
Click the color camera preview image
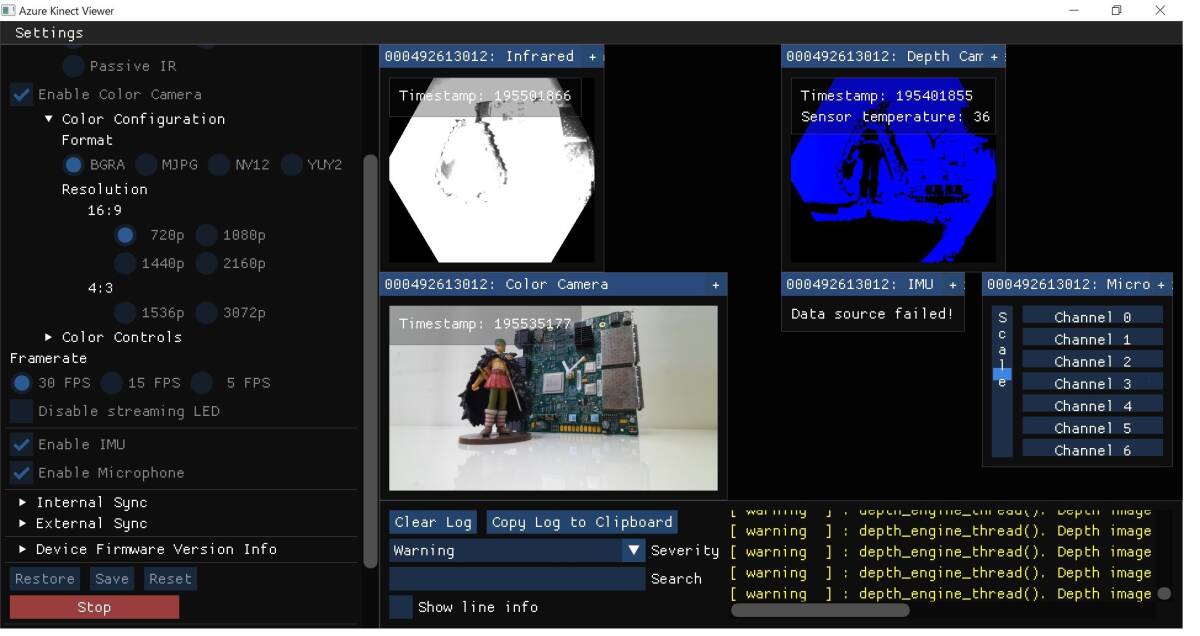coord(553,398)
